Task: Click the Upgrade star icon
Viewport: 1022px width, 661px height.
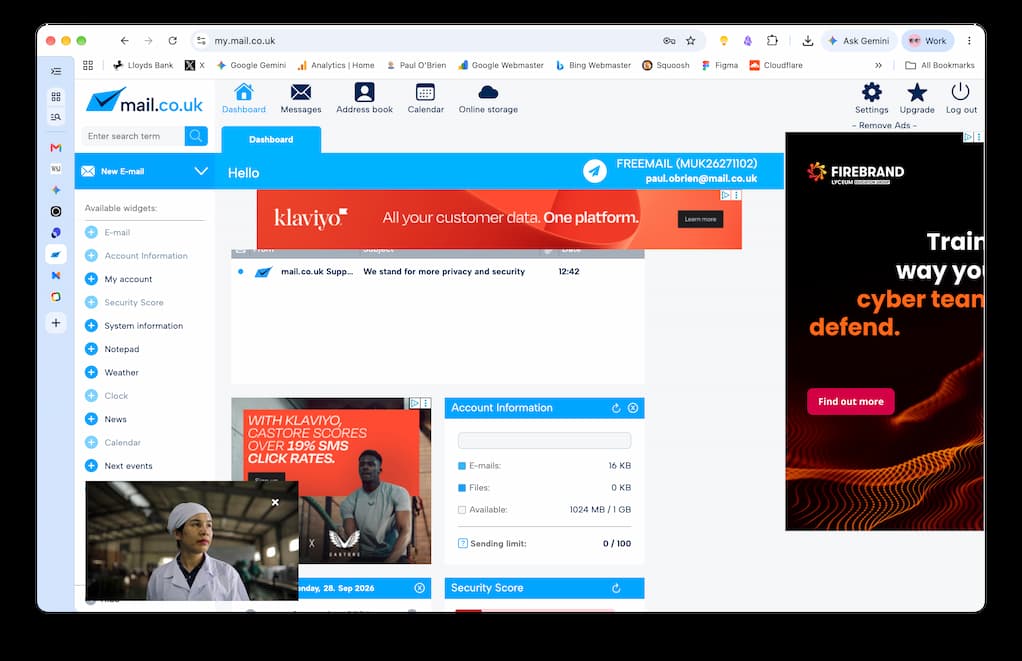Action: (917, 98)
